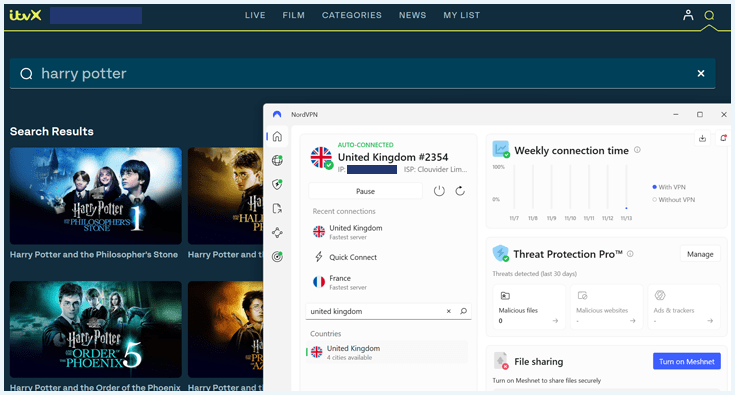Image resolution: width=735 pixels, height=395 pixels.
Task: Click the File sharing card icon
Action: pos(501,361)
